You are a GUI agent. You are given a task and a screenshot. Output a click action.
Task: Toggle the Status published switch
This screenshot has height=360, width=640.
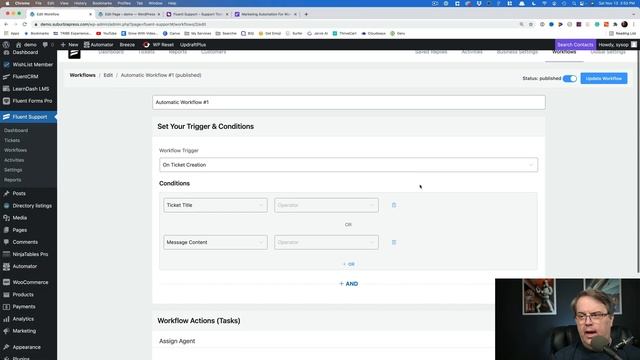[x=569, y=78]
